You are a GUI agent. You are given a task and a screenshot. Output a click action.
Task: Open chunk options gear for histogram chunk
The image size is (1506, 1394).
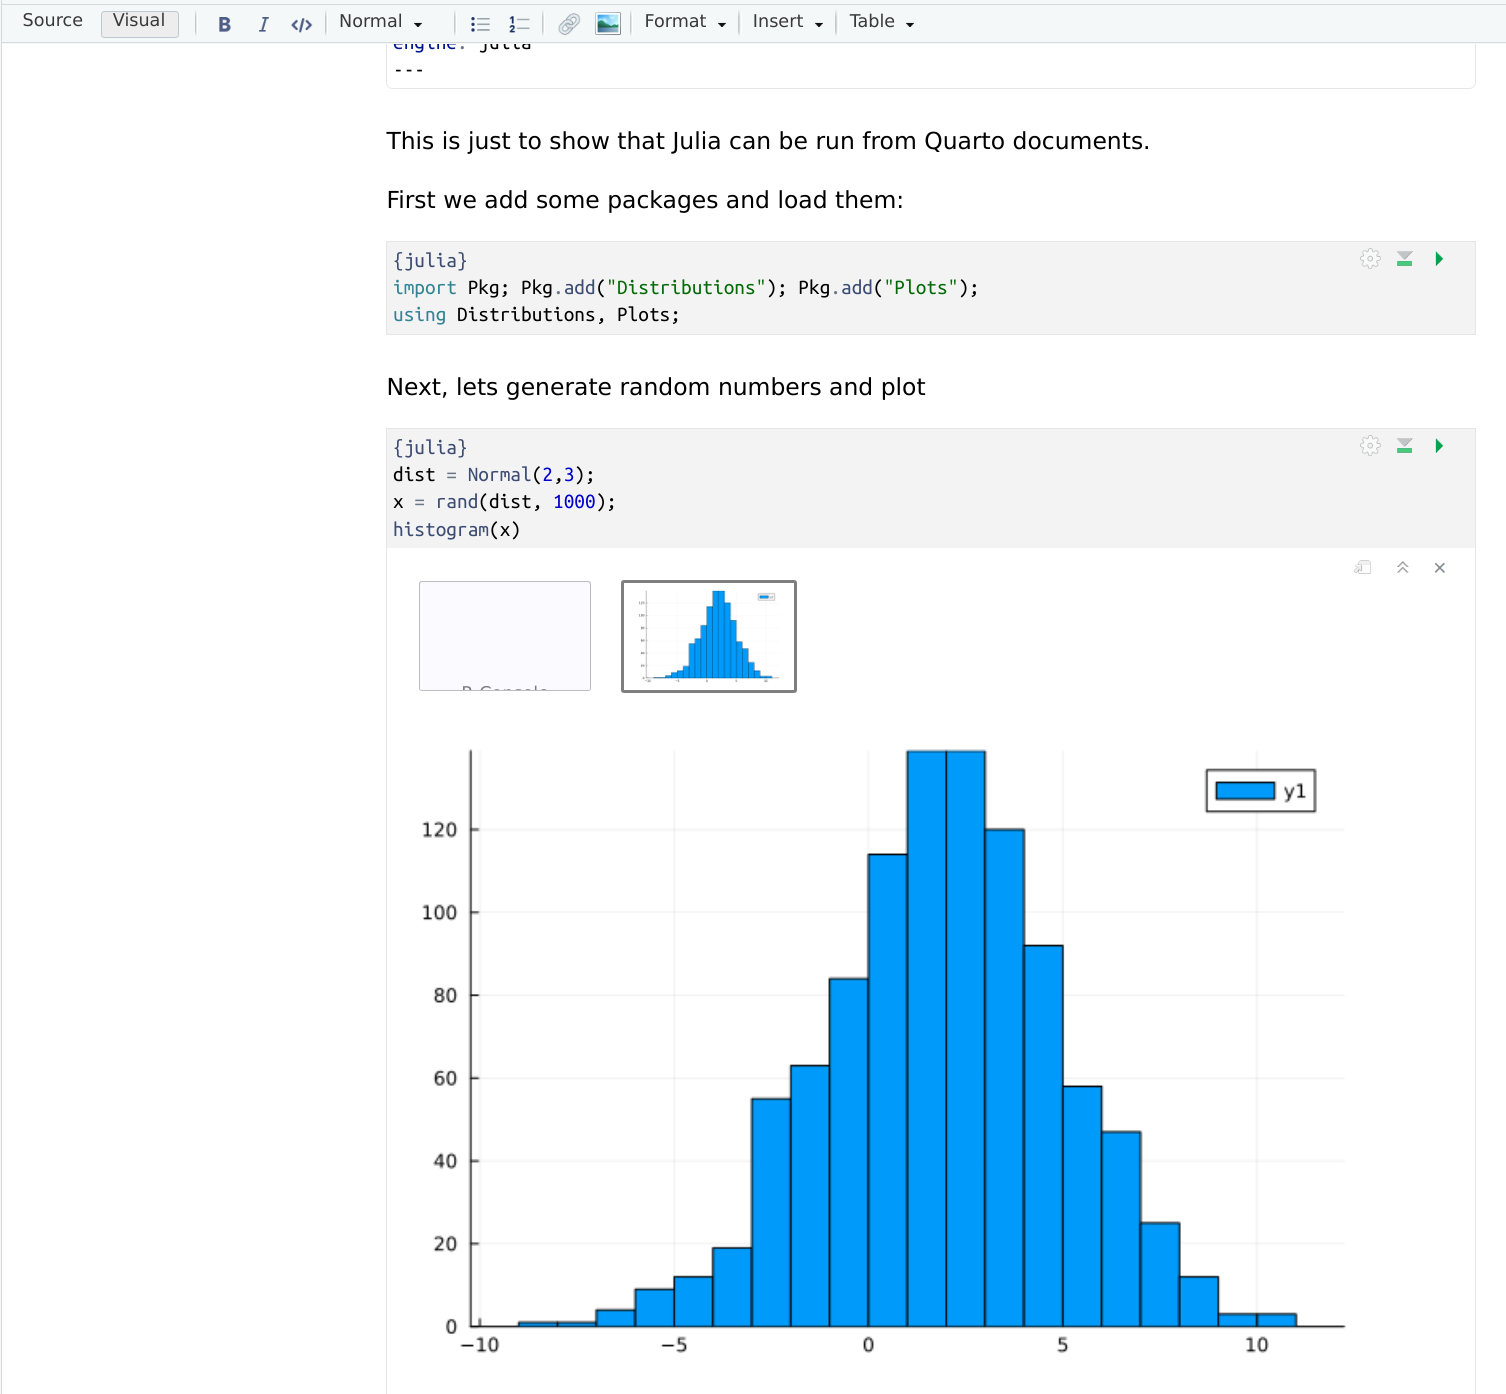pyautogui.click(x=1370, y=446)
